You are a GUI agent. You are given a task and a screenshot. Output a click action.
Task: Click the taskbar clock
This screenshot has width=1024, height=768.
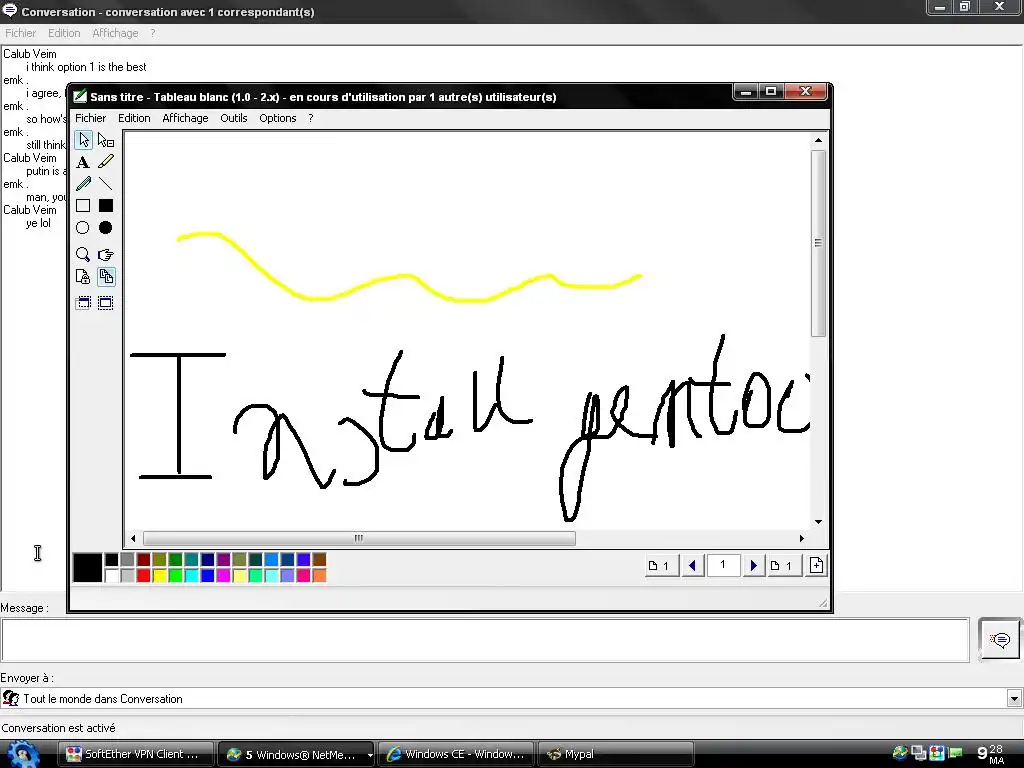990,754
